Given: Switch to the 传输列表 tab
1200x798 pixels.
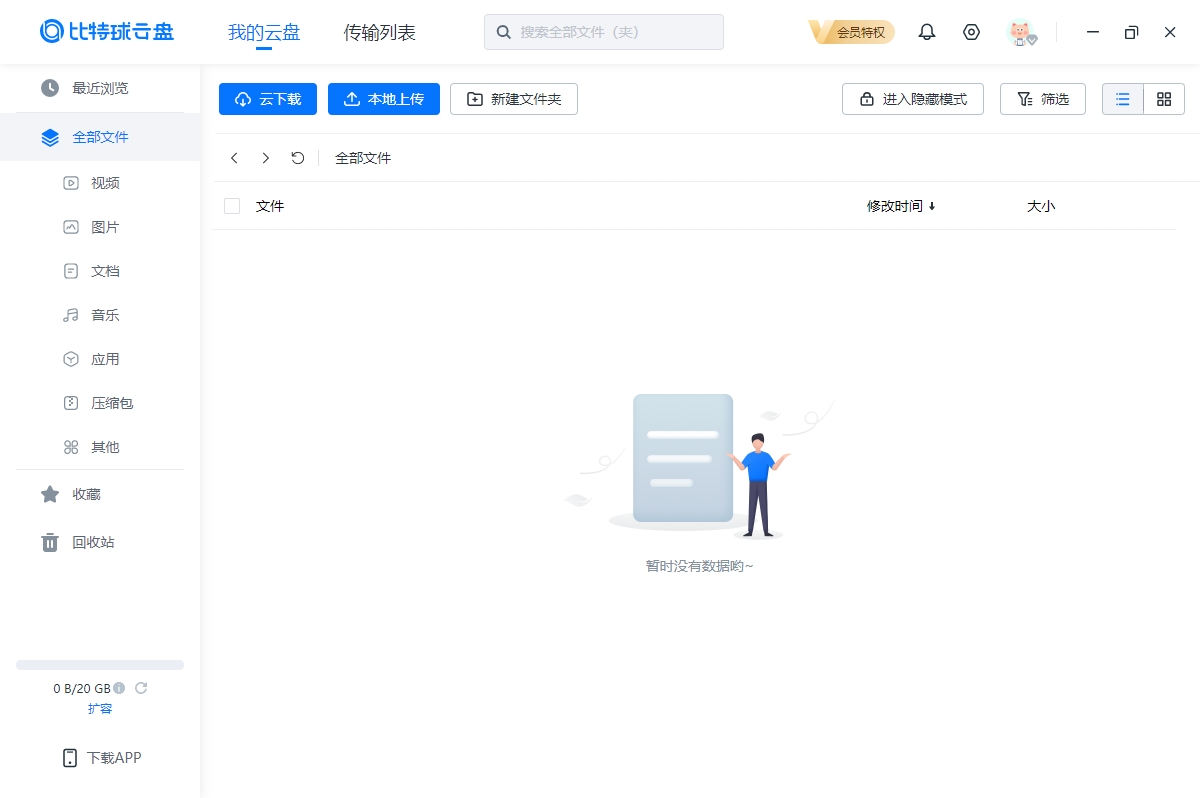Looking at the screenshot, I should coord(379,31).
